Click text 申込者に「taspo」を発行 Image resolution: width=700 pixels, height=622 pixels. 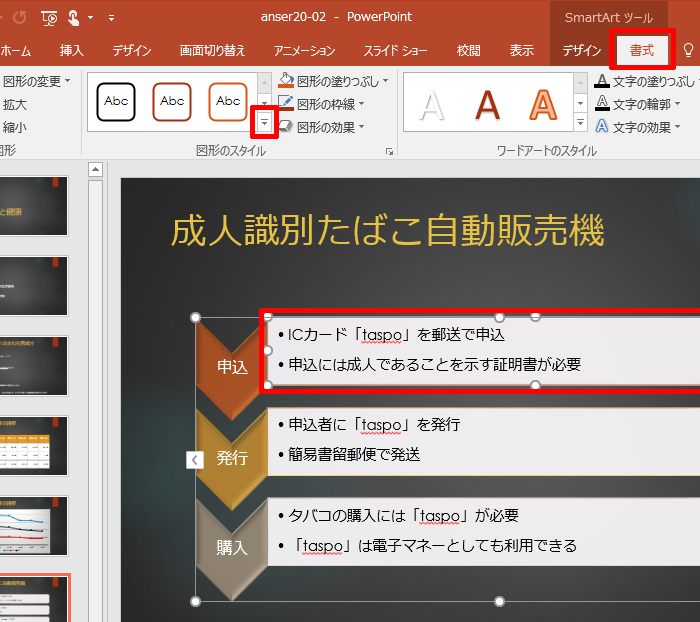pyautogui.click(x=374, y=425)
